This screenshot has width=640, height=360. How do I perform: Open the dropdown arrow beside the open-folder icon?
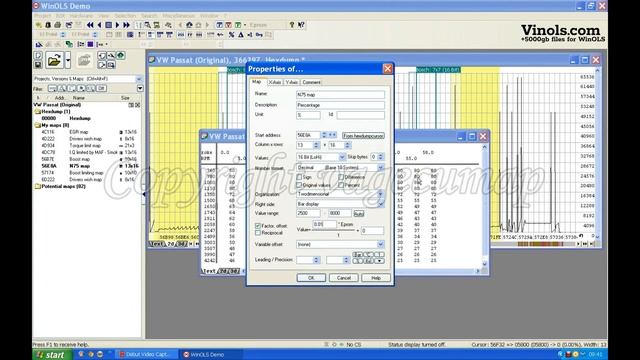(x=68, y=61)
